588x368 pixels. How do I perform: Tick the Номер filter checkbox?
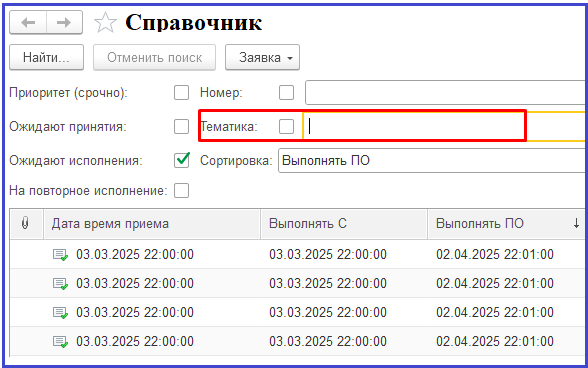point(286,92)
